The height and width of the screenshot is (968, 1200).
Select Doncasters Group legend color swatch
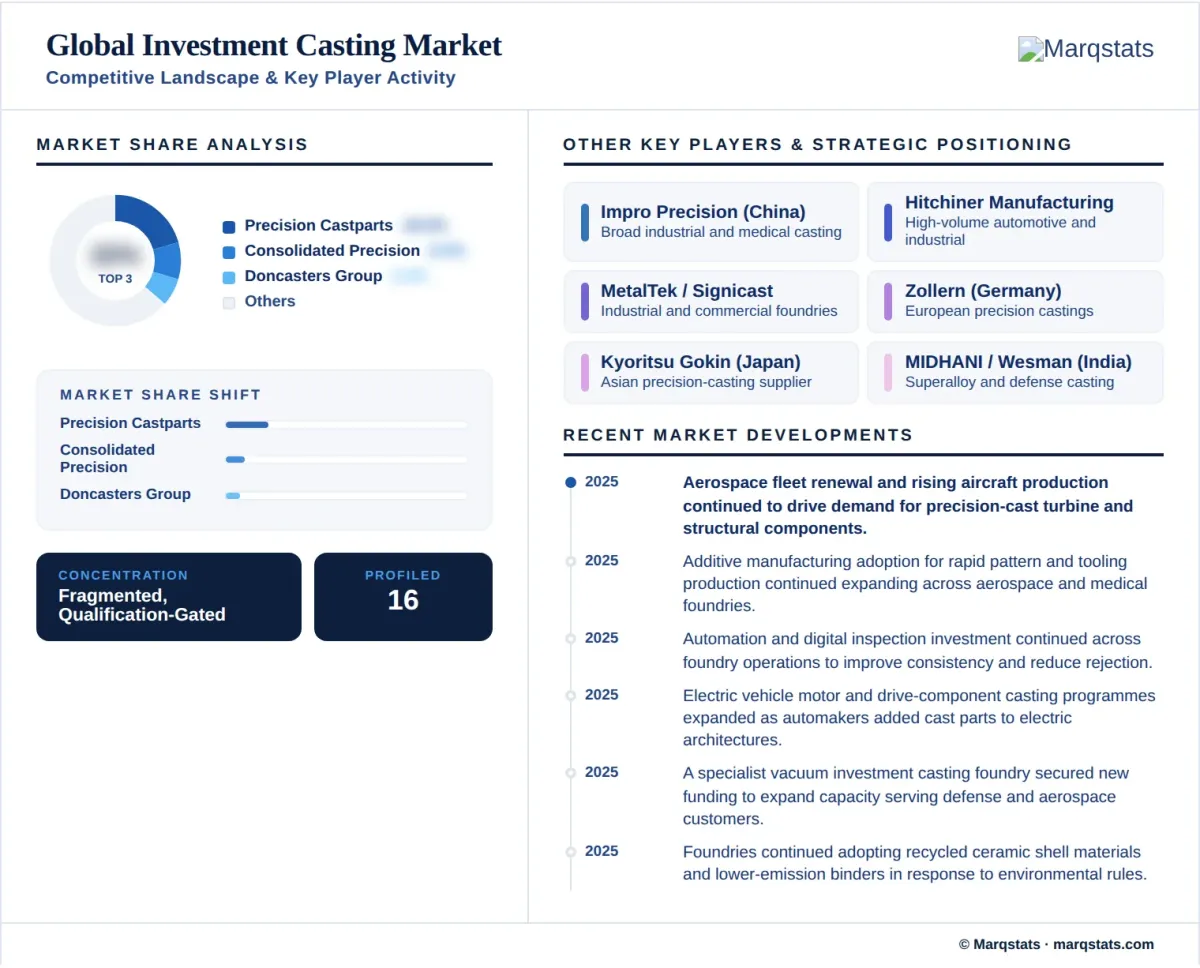click(229, 277)
